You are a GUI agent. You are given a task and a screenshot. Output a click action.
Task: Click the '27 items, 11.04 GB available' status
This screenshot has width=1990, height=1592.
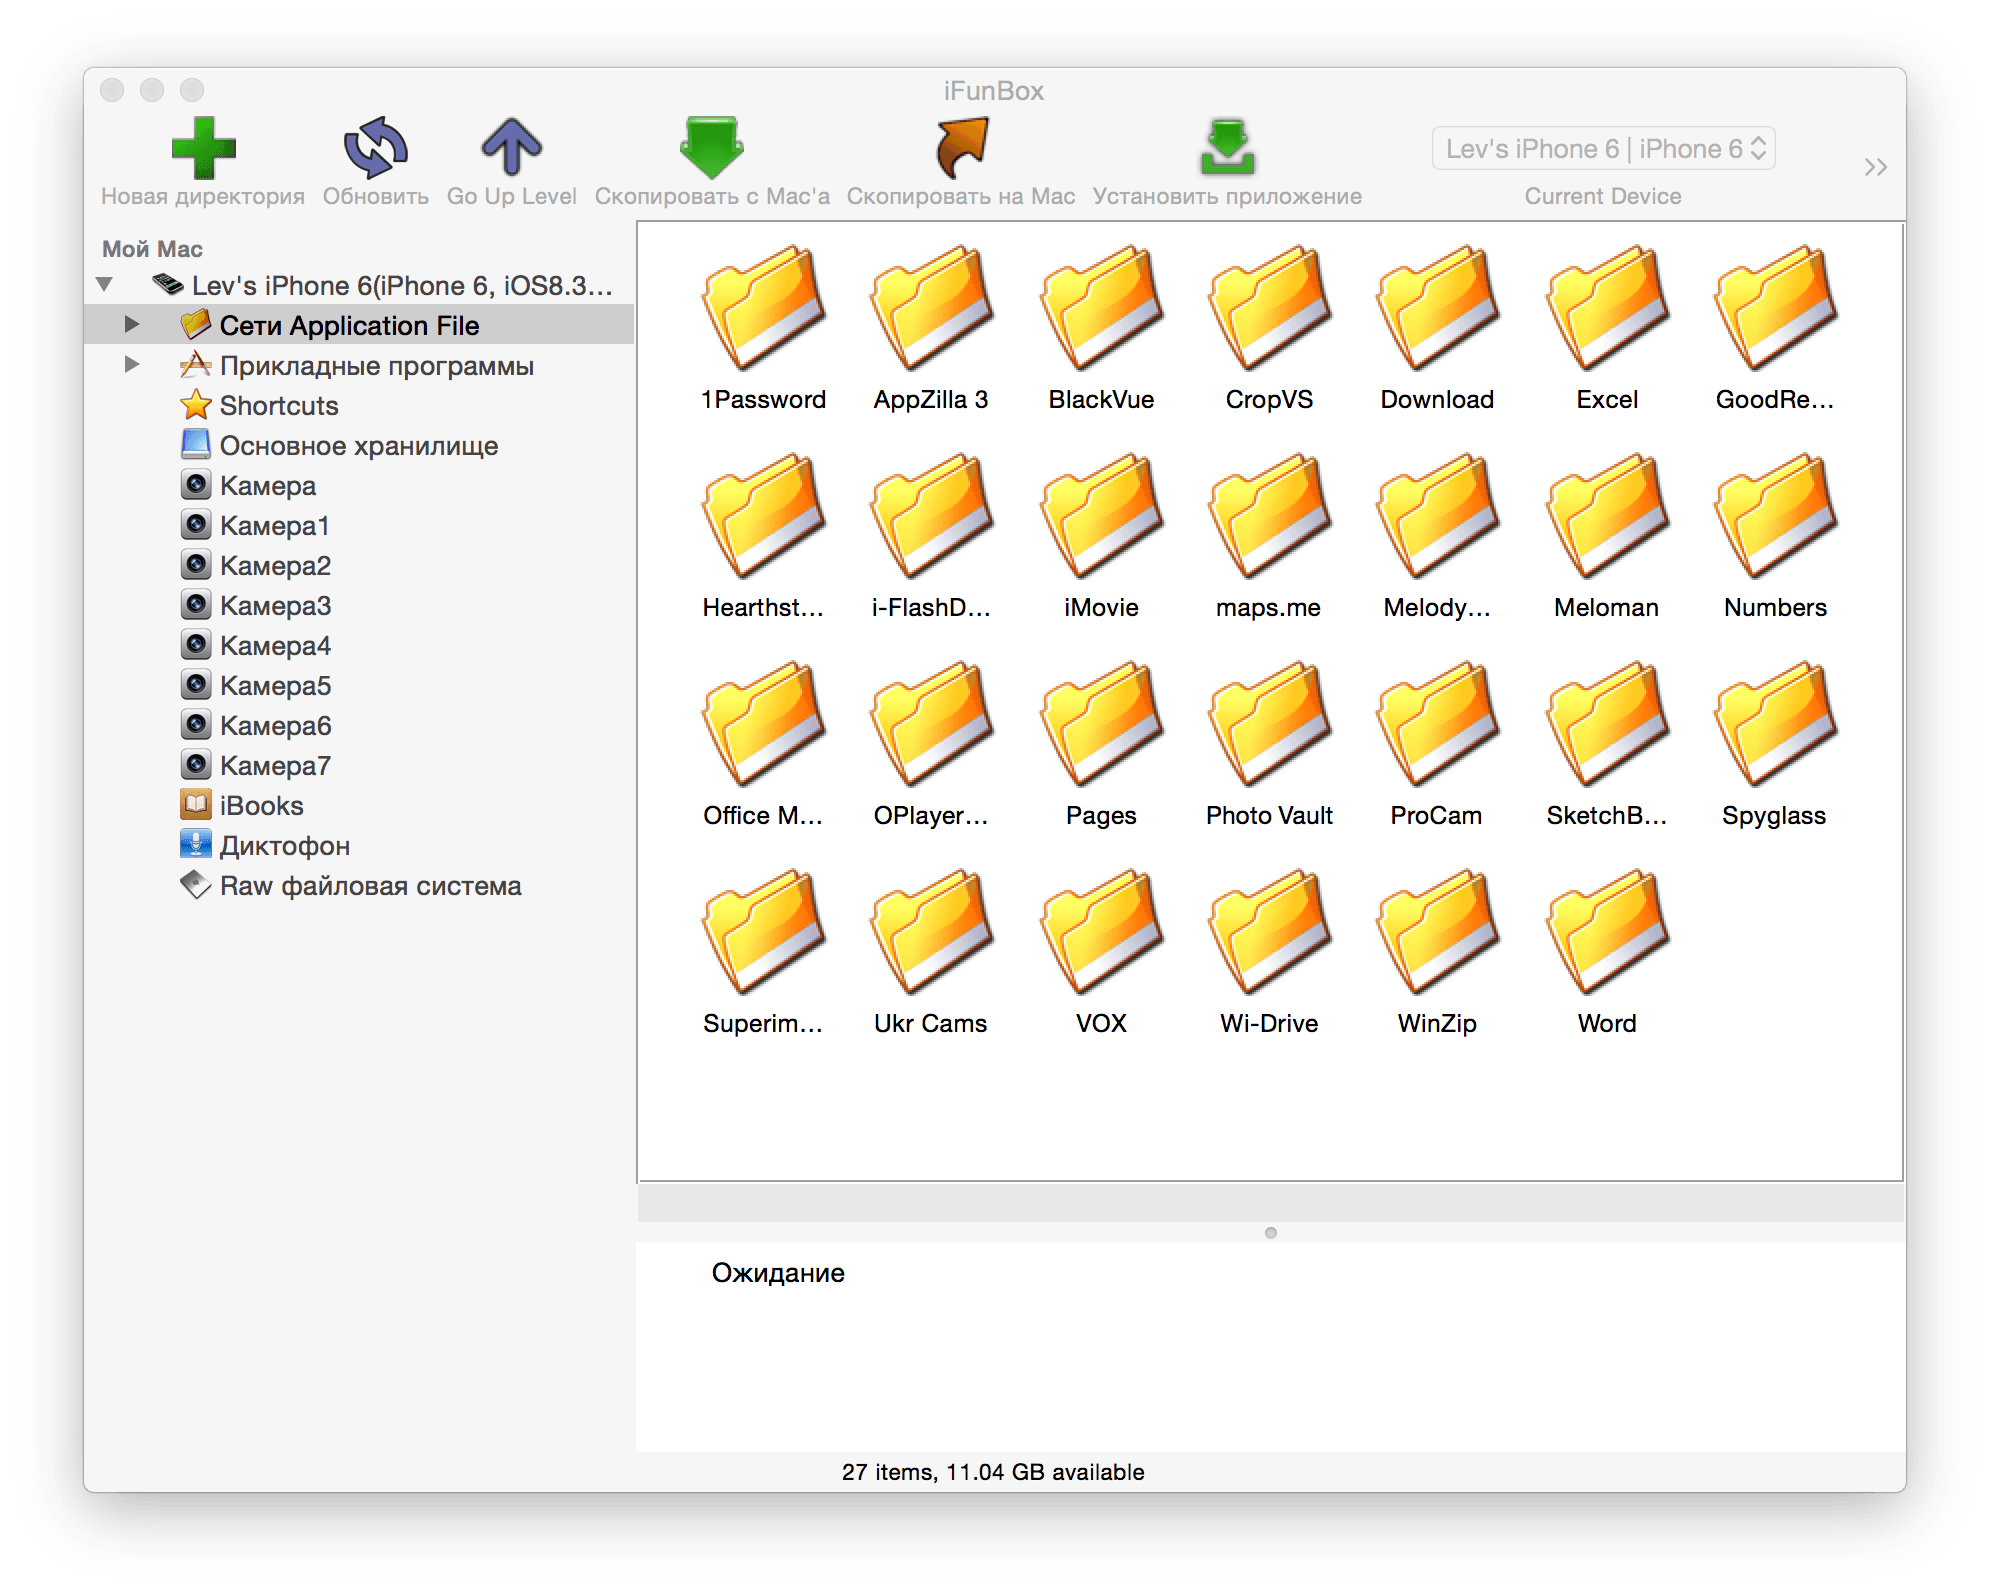click(993, 1471)
